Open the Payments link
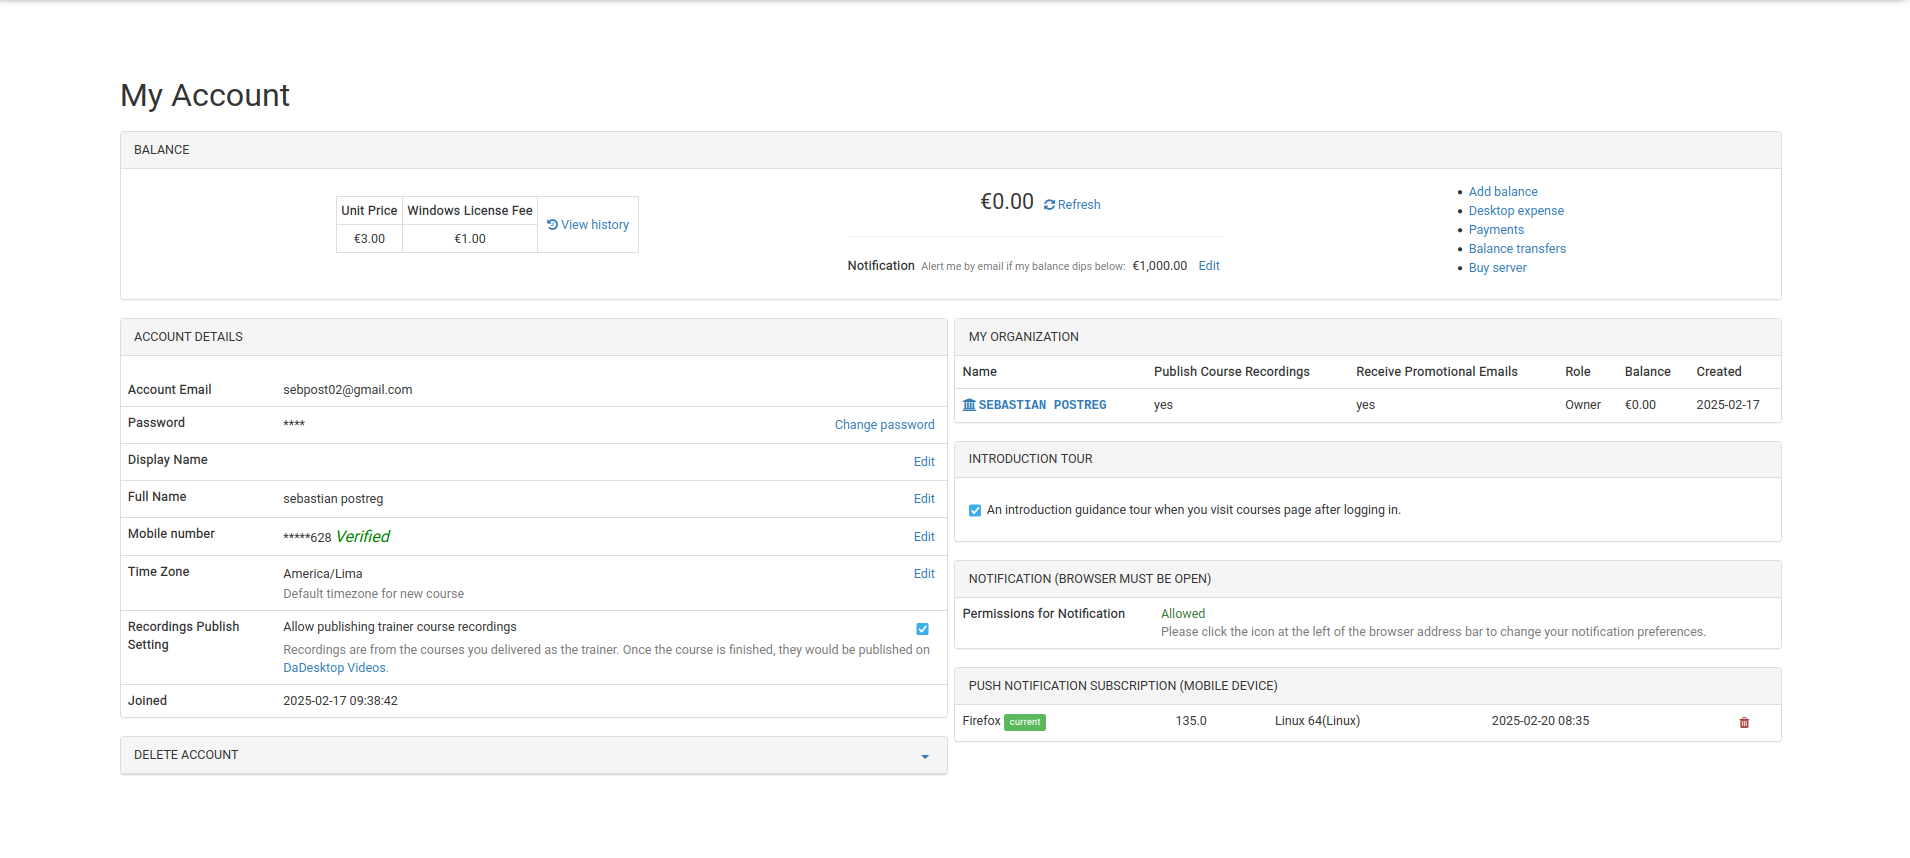This screenshot has width=1910, height=858. click(x=1495, y=230)
